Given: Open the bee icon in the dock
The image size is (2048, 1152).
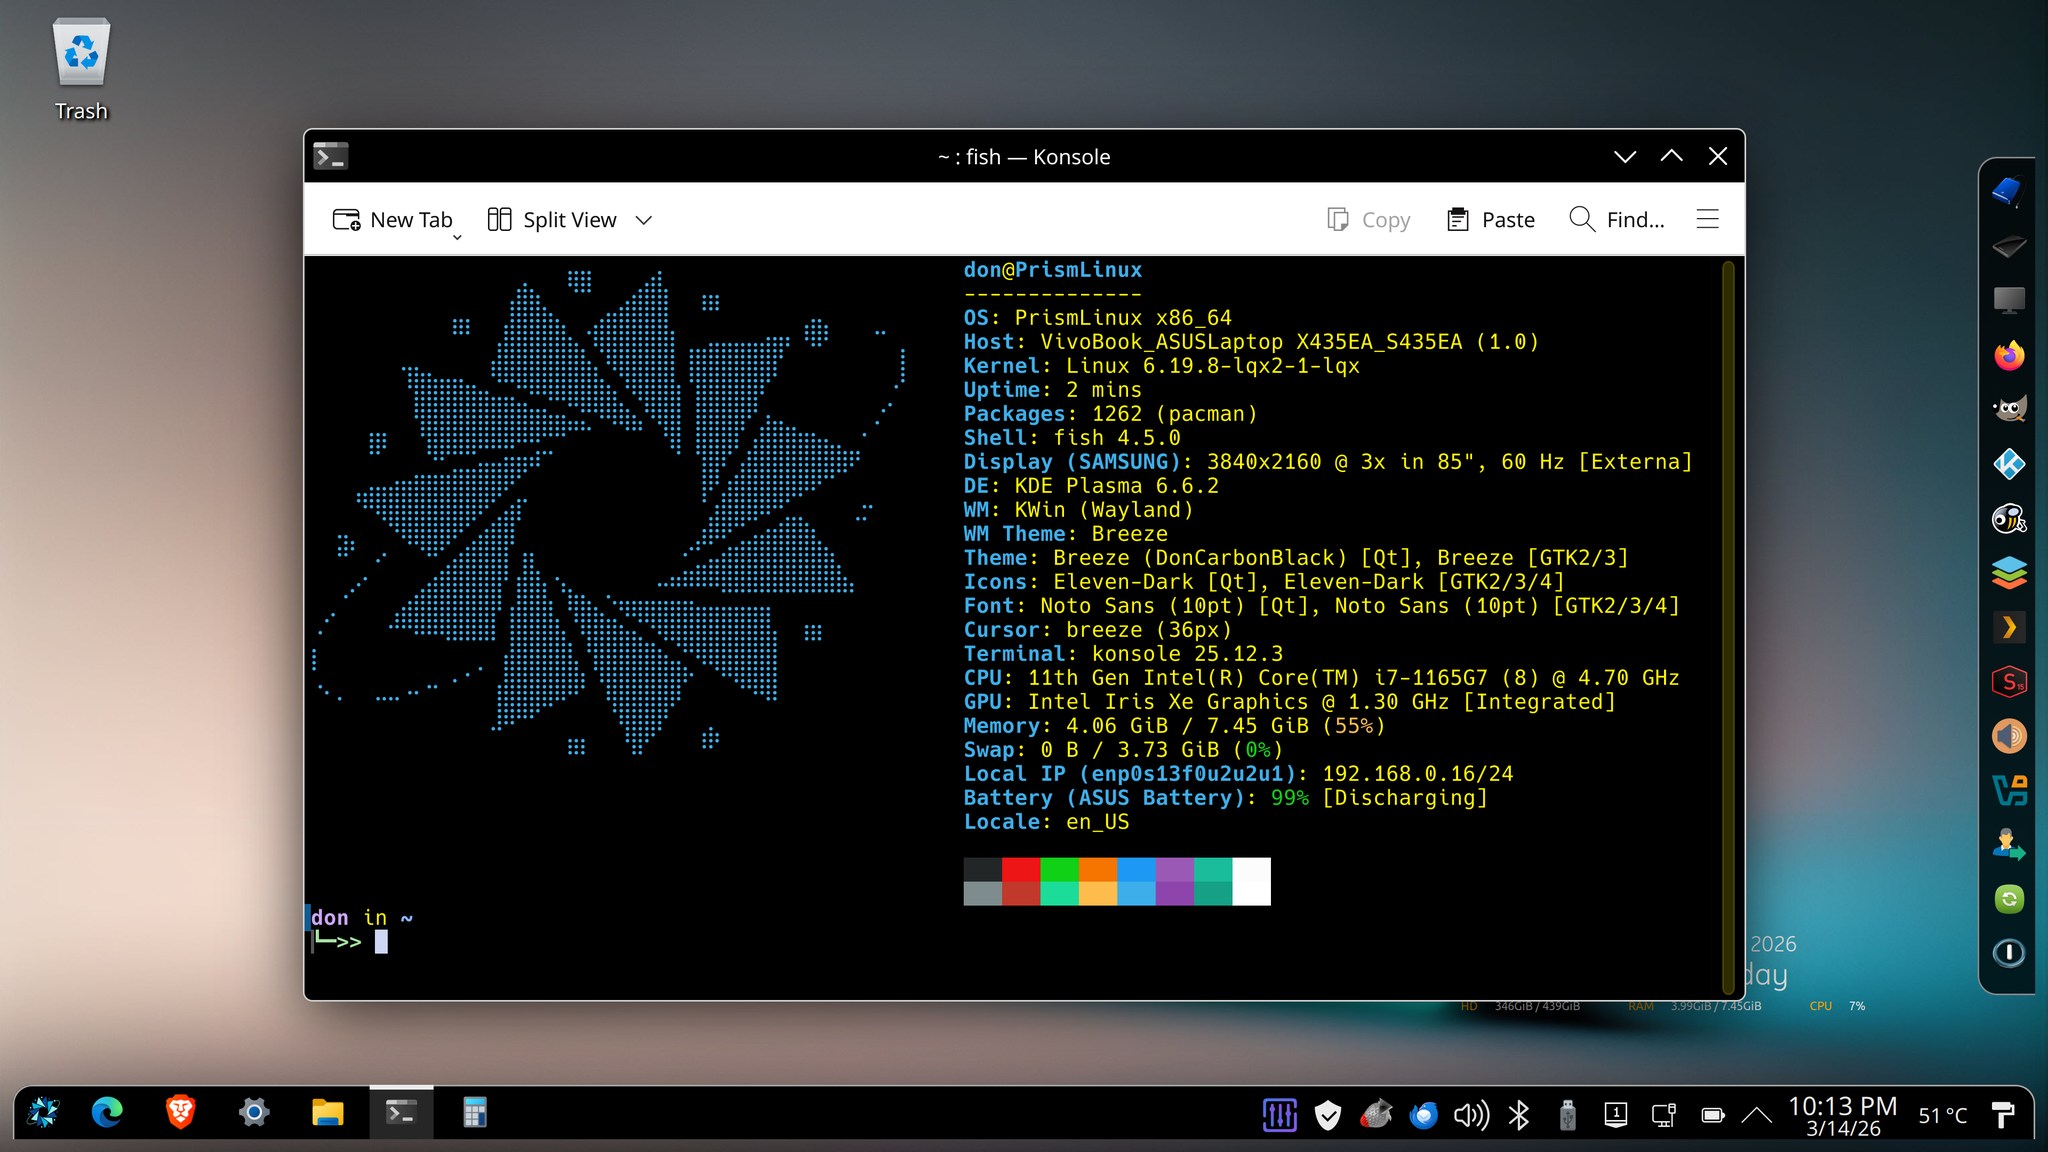Looking at the screenshot, I should pyautogui.click(x=2008, y=519).
